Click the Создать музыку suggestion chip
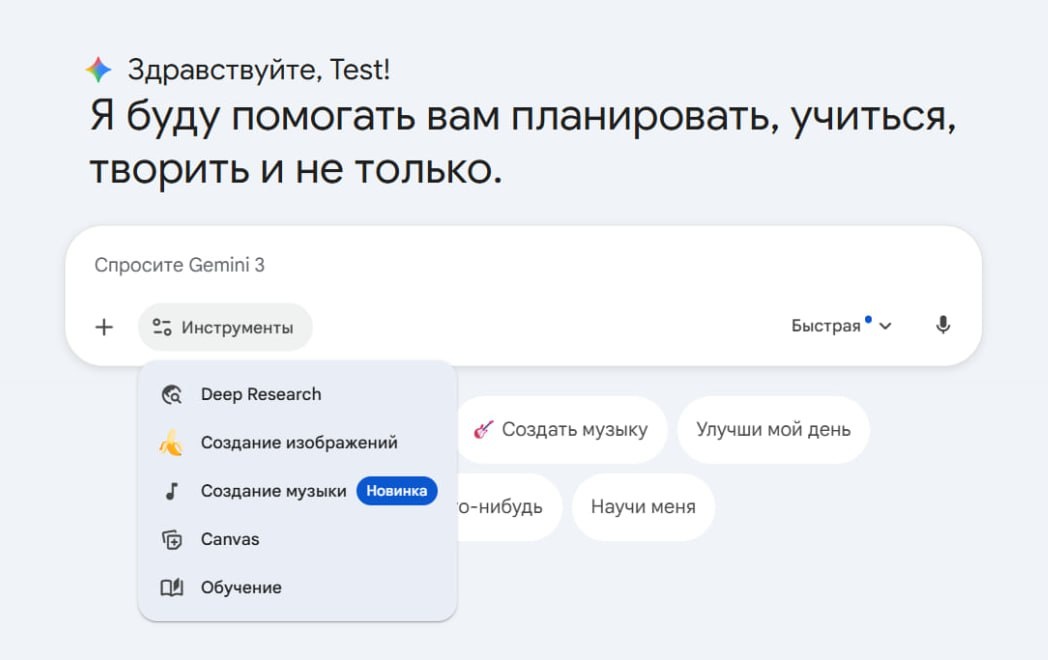The image size is (1048, 660). (x=561, y=429)
